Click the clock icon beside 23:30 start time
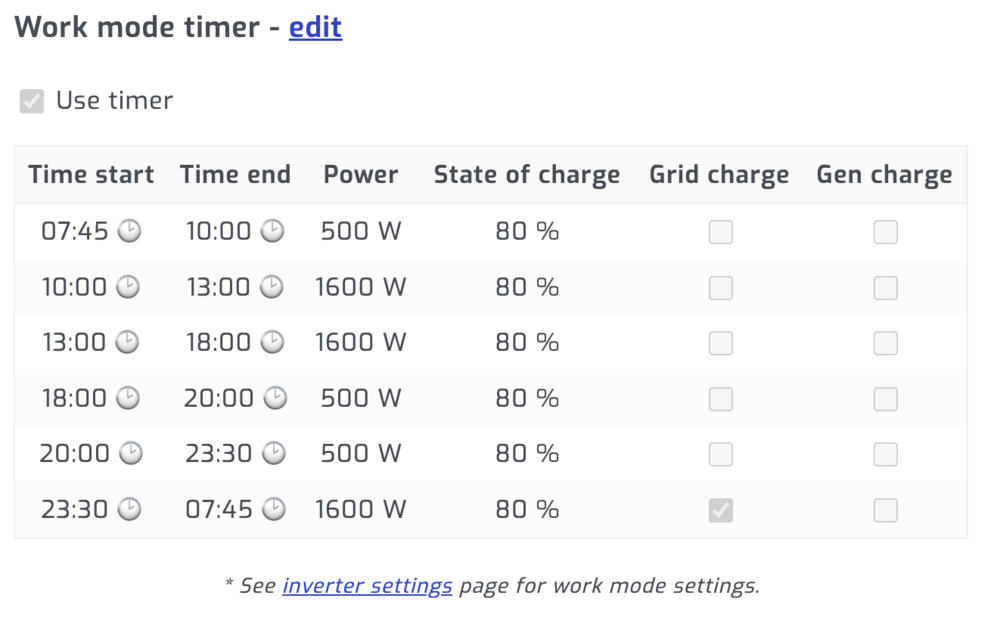 tap(129, 510)
